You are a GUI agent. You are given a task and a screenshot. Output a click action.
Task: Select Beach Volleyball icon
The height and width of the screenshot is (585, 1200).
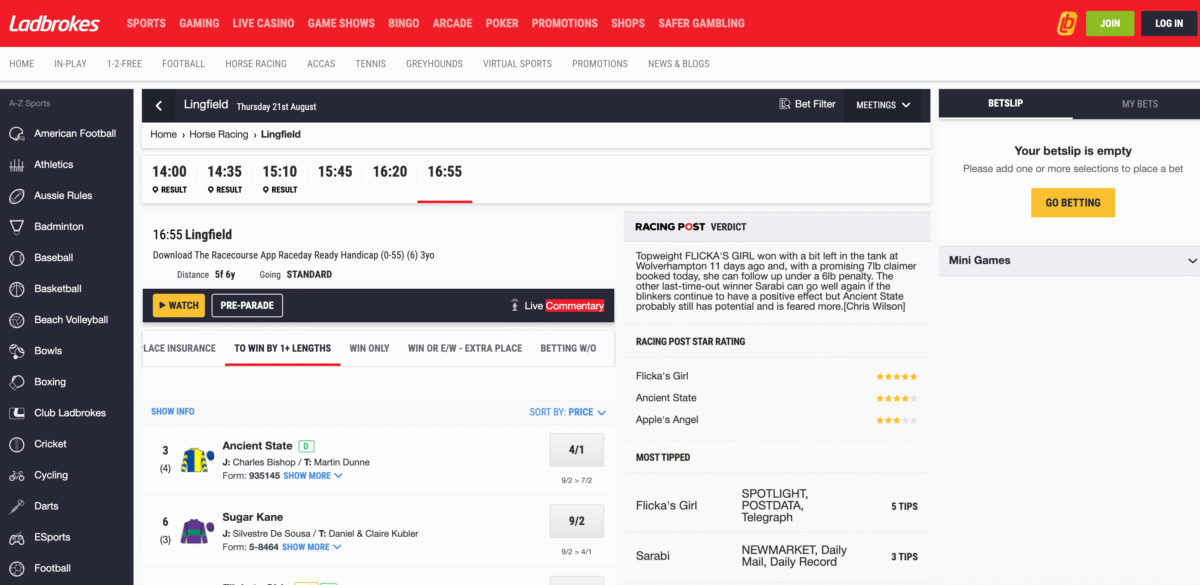(17, 320)
